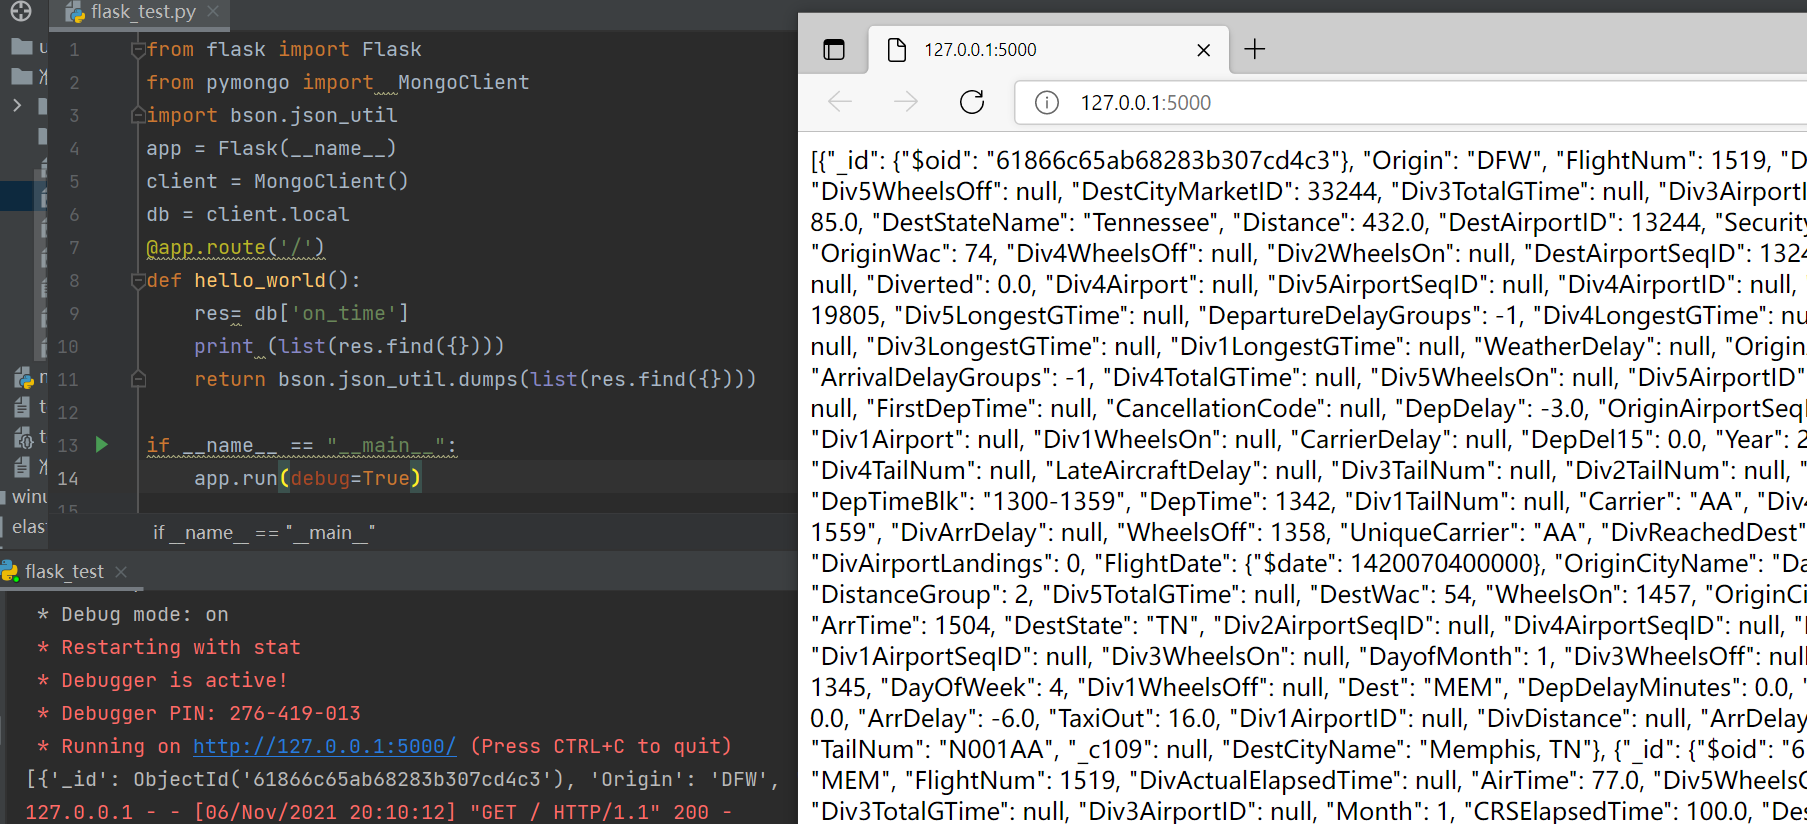The image size is (1807, 824).
Task: Click line number 14 in the gutter
Action: click(x=68, y=478)
